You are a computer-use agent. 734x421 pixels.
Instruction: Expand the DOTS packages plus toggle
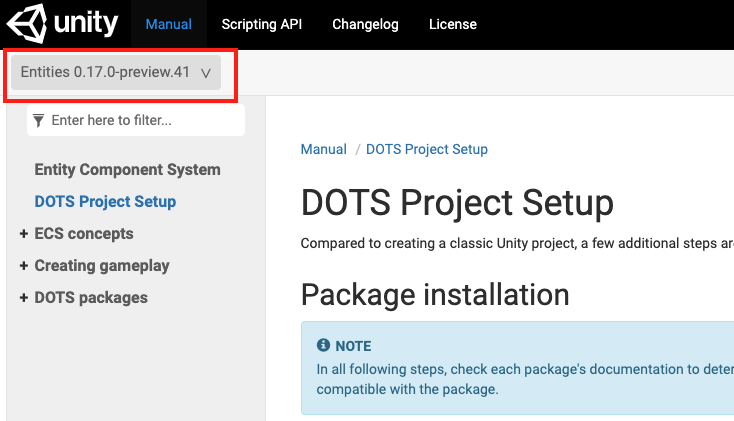(x=24, y=297)
